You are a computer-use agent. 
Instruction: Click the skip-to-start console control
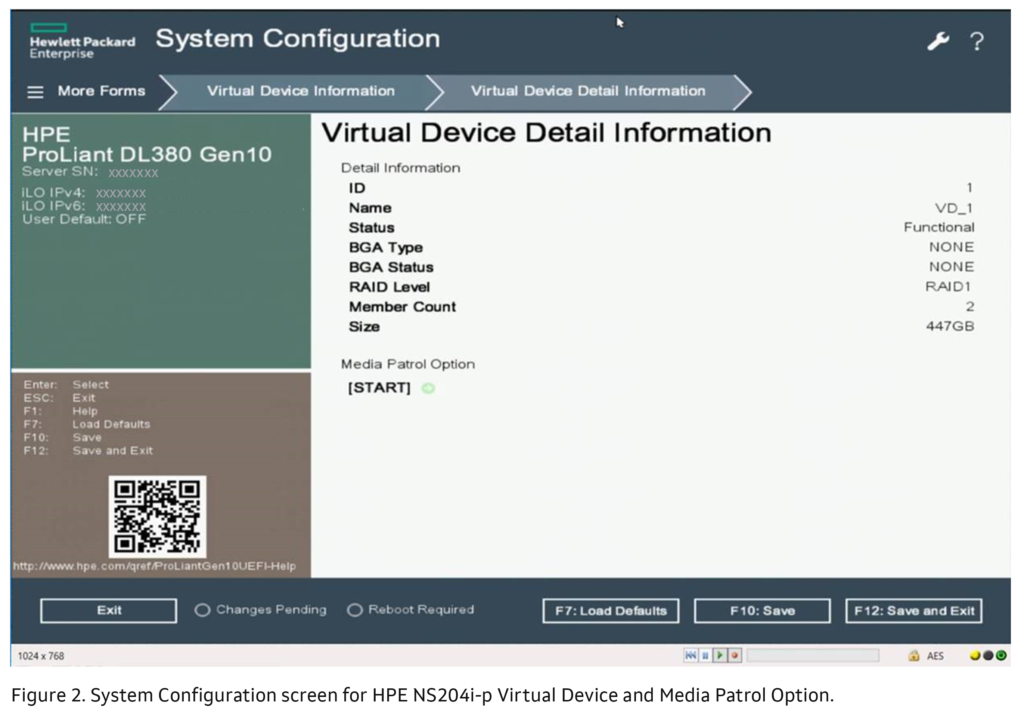coord(690,654)
